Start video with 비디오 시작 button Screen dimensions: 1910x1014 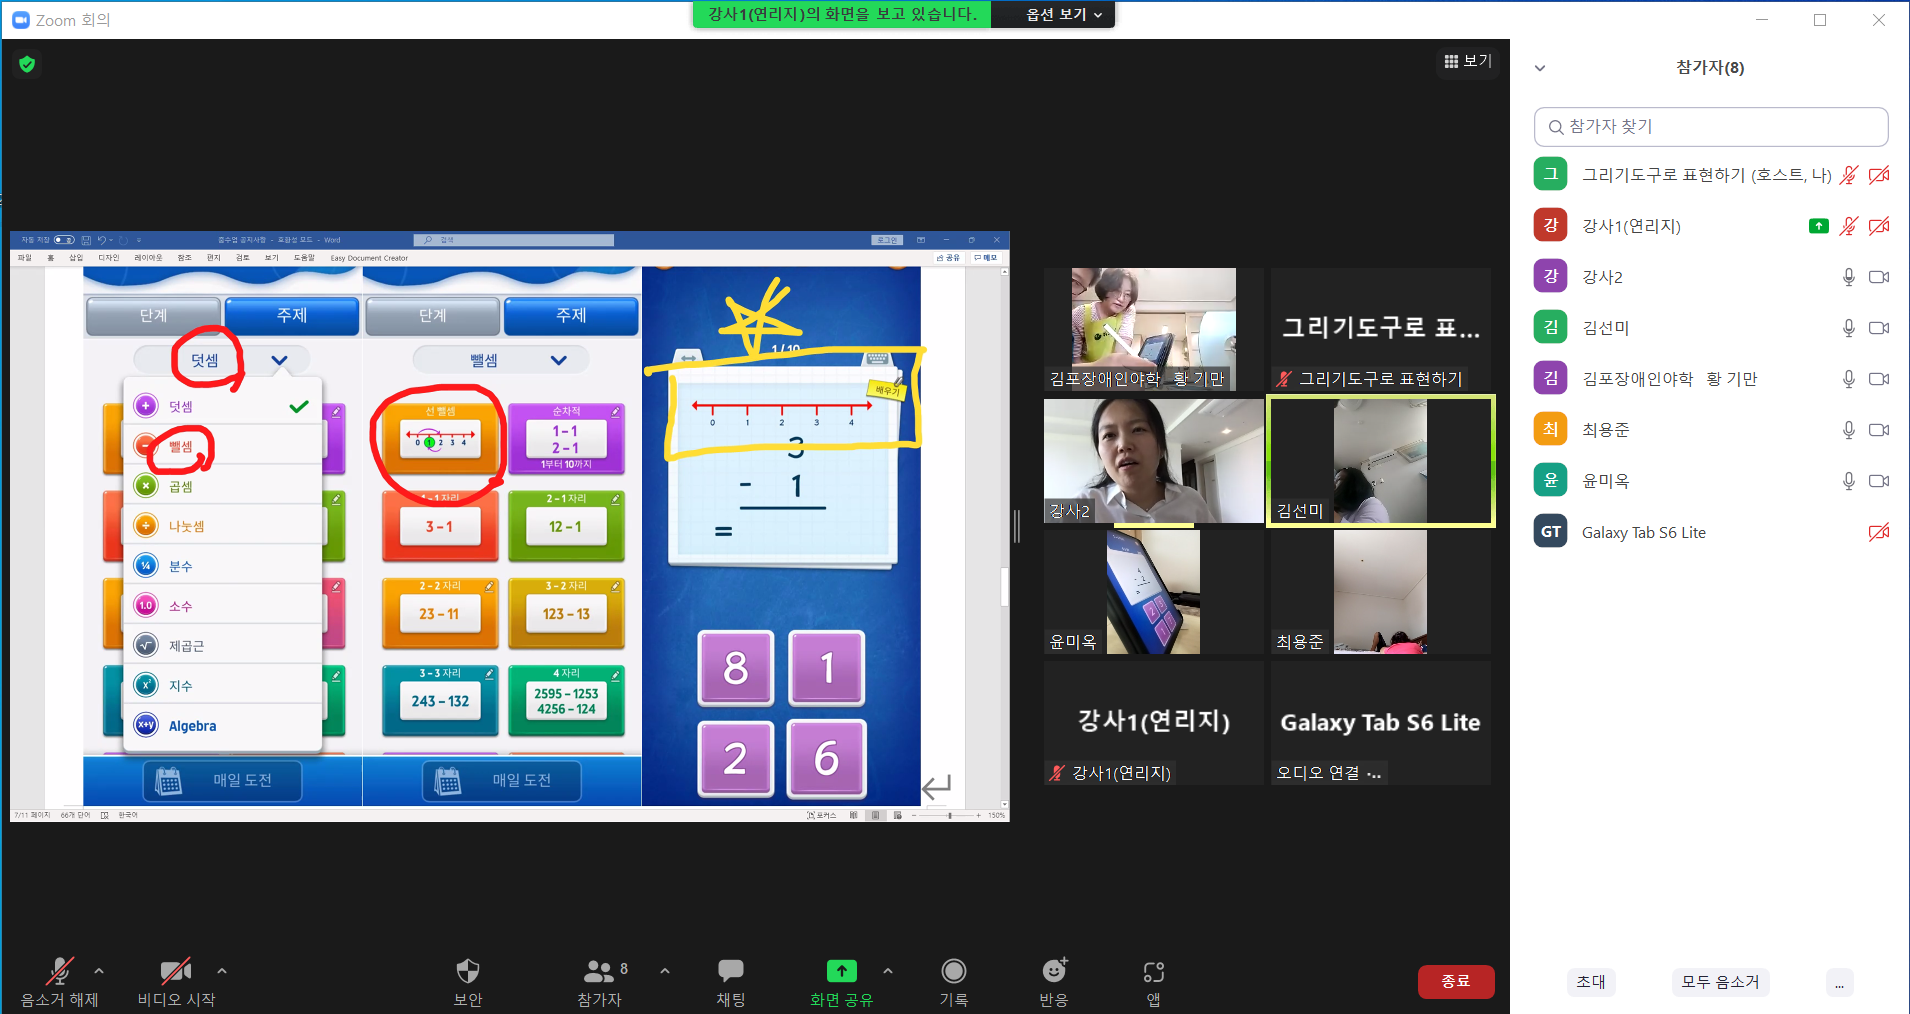coord(176,981)
